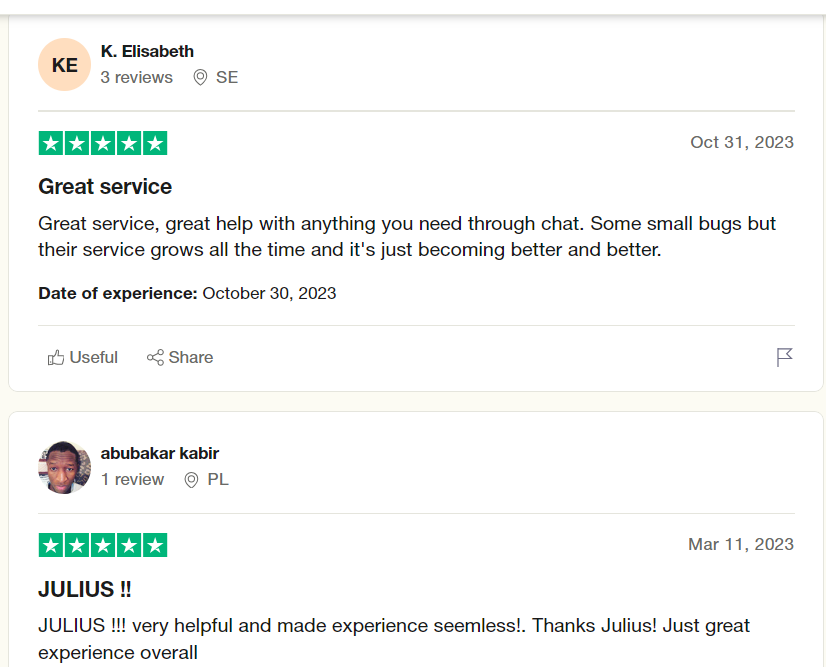Click the Share button label

pos(191,358)
